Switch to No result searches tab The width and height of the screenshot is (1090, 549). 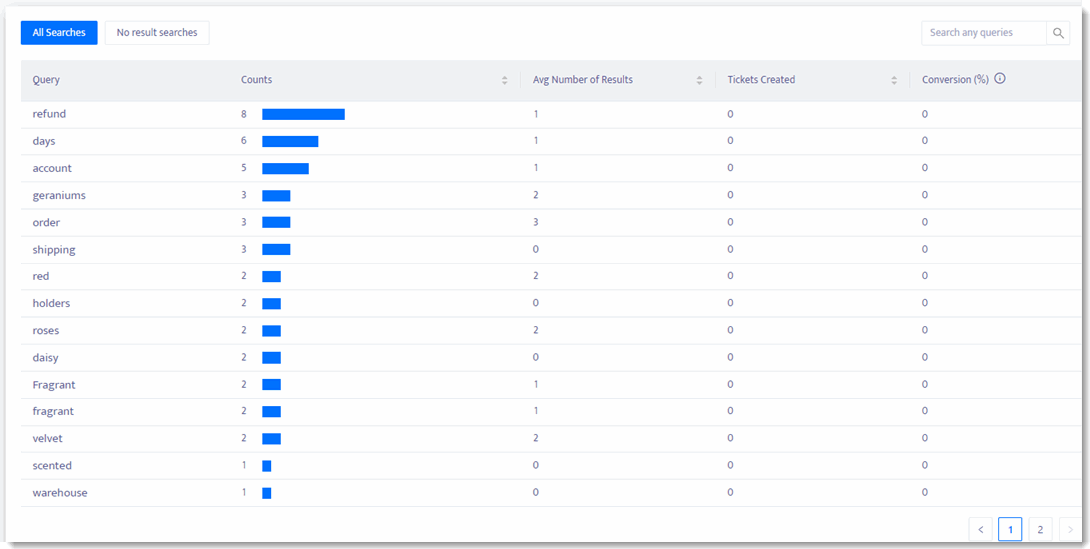coord(157,33)
